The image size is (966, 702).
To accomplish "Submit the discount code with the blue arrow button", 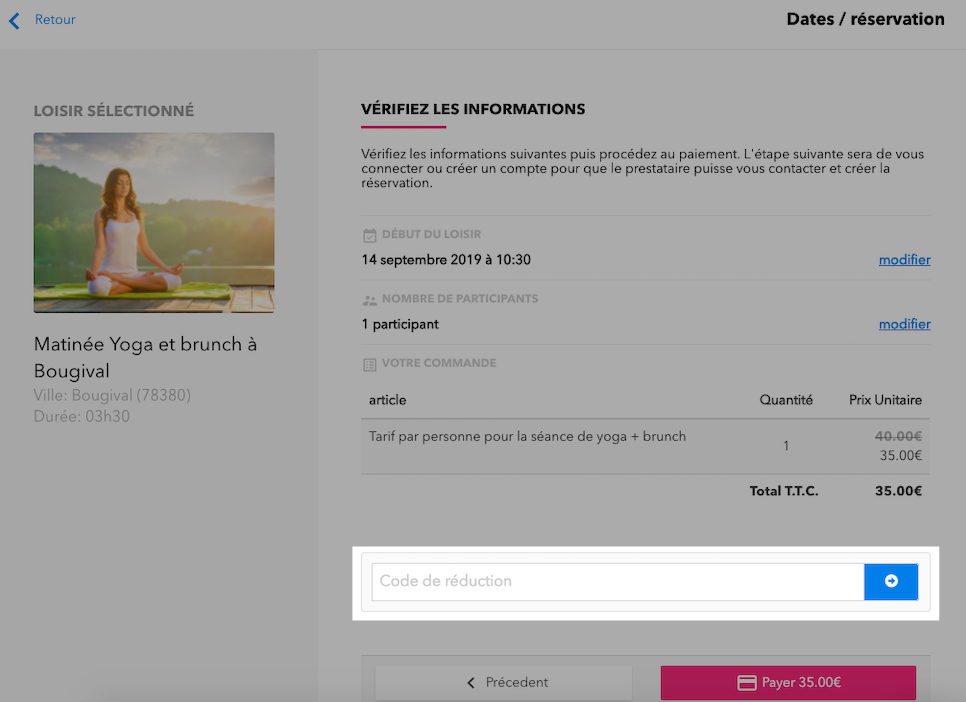I will (x=891, y=581).
